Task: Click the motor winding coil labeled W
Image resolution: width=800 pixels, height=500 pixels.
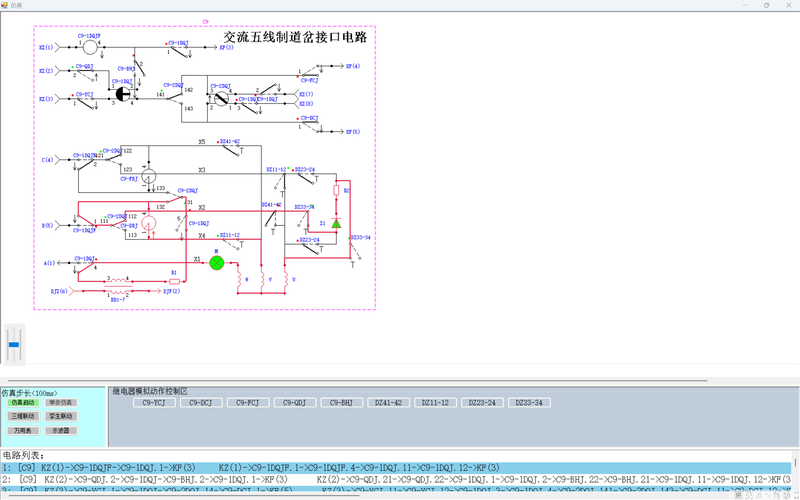Action: click(239, 280)
